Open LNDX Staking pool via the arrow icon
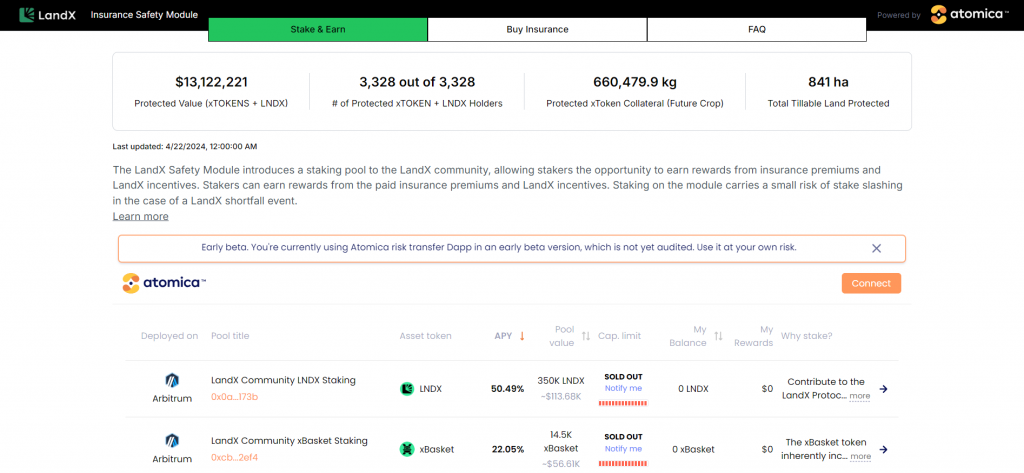Screen dimensions: 1024x473 pos(883,389)
